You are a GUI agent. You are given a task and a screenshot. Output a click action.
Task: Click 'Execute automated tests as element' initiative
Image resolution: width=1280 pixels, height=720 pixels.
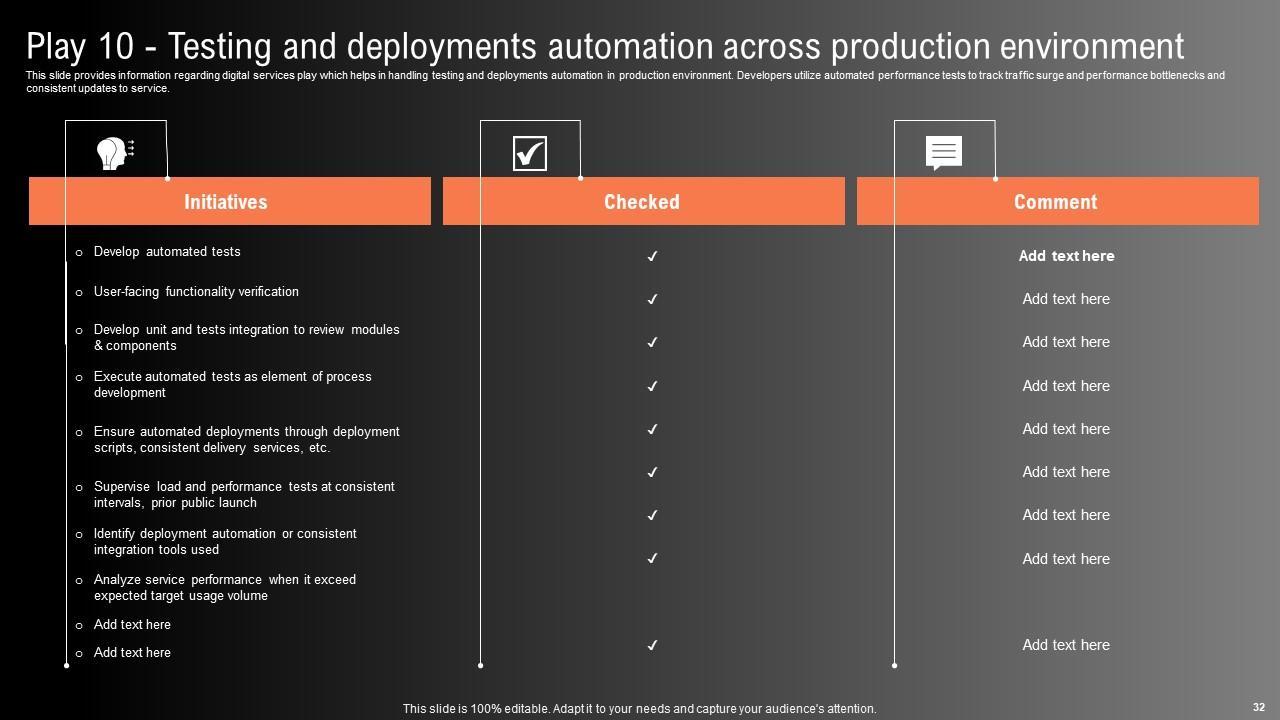(x=232, y=385)
